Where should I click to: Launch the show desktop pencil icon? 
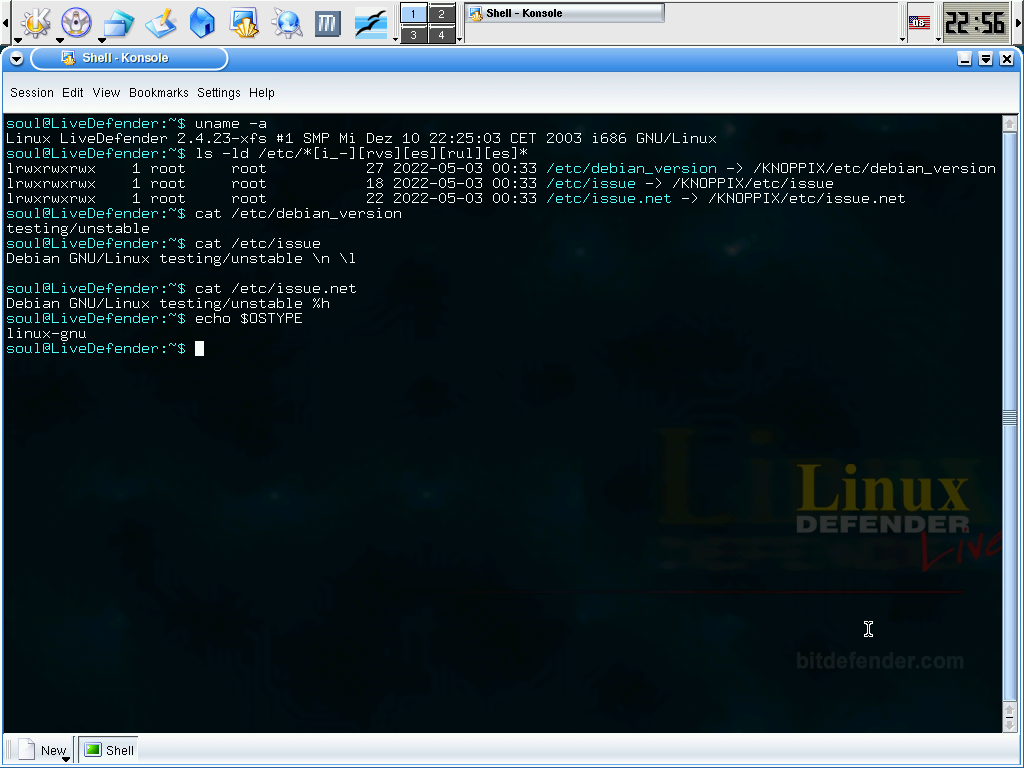[x=160, y=22]
